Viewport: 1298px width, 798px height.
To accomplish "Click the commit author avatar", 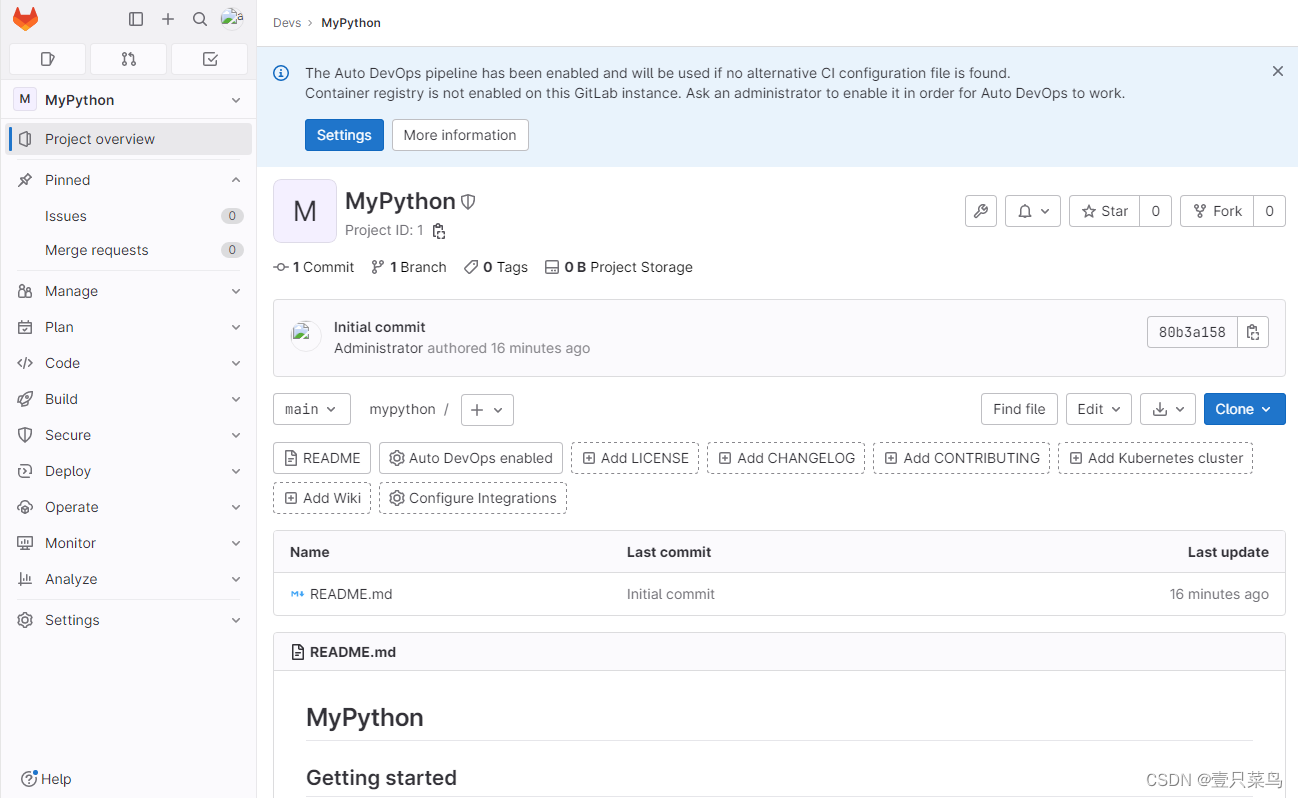I will pos(306,337).
